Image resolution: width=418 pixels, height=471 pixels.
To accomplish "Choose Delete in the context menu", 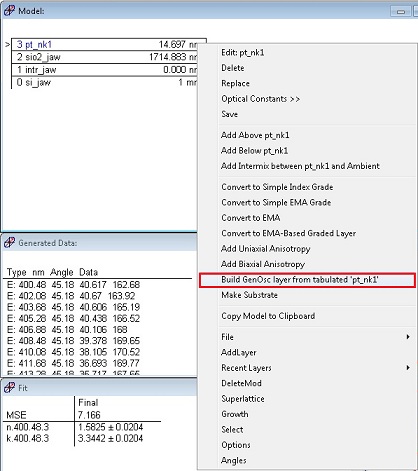I will pyautogui.click(x=233, y=68).
